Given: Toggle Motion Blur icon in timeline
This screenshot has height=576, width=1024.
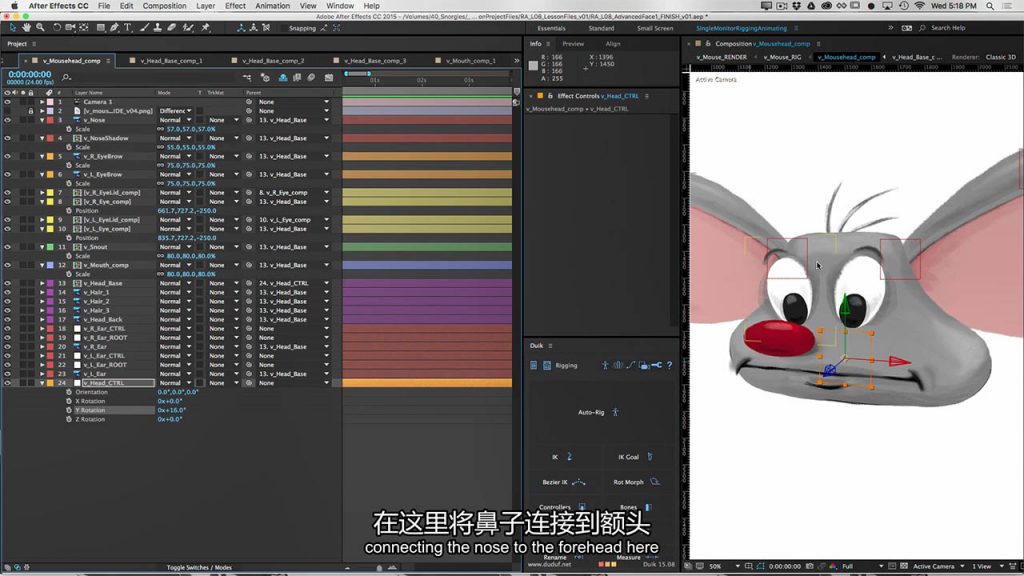Looking at the screenshot, I should pyautogui.click(x=312, y=78).
